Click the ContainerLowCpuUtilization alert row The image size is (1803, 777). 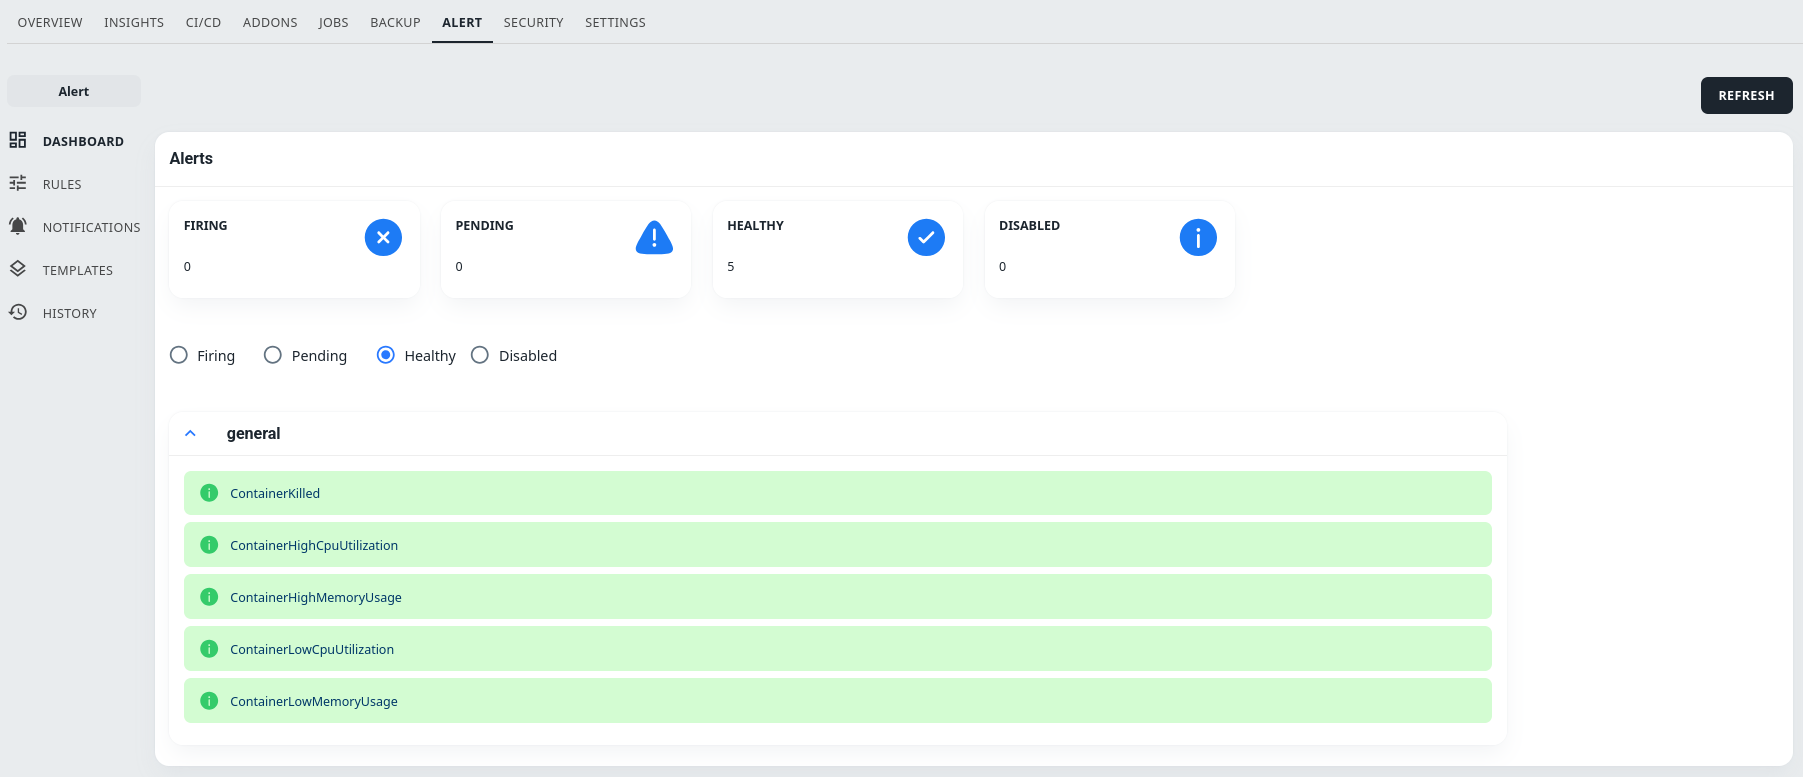point(837,649)
